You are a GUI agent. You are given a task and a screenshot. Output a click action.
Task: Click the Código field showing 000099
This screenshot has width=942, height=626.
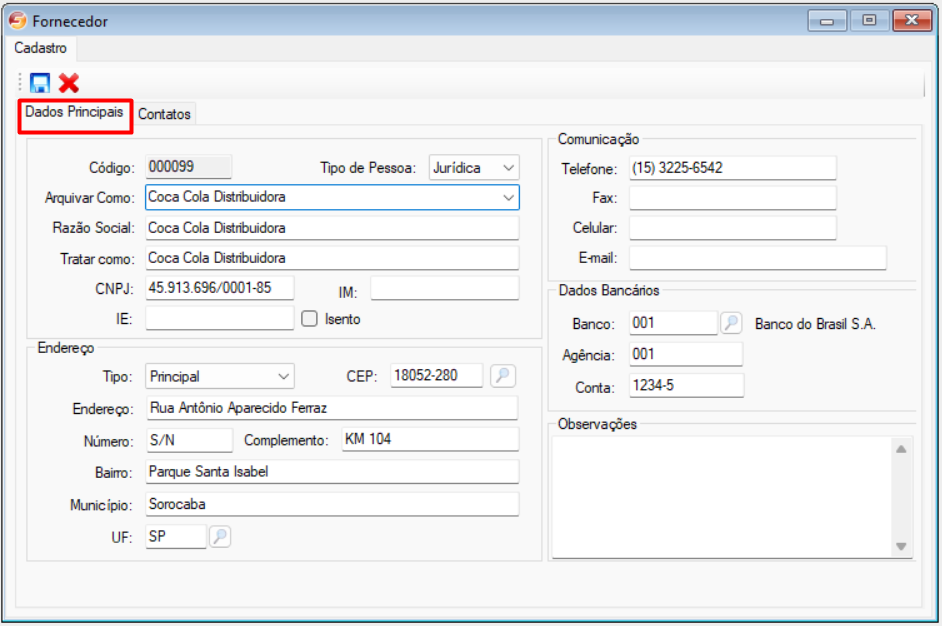189,167
